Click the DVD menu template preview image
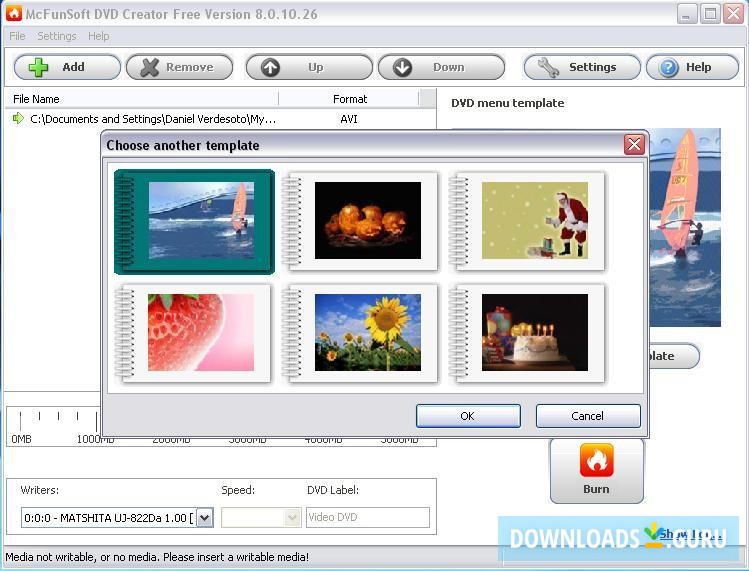Image resolution: width=749 pixels, height=571 pixels. pyautogui.click(x=685, y=227)
